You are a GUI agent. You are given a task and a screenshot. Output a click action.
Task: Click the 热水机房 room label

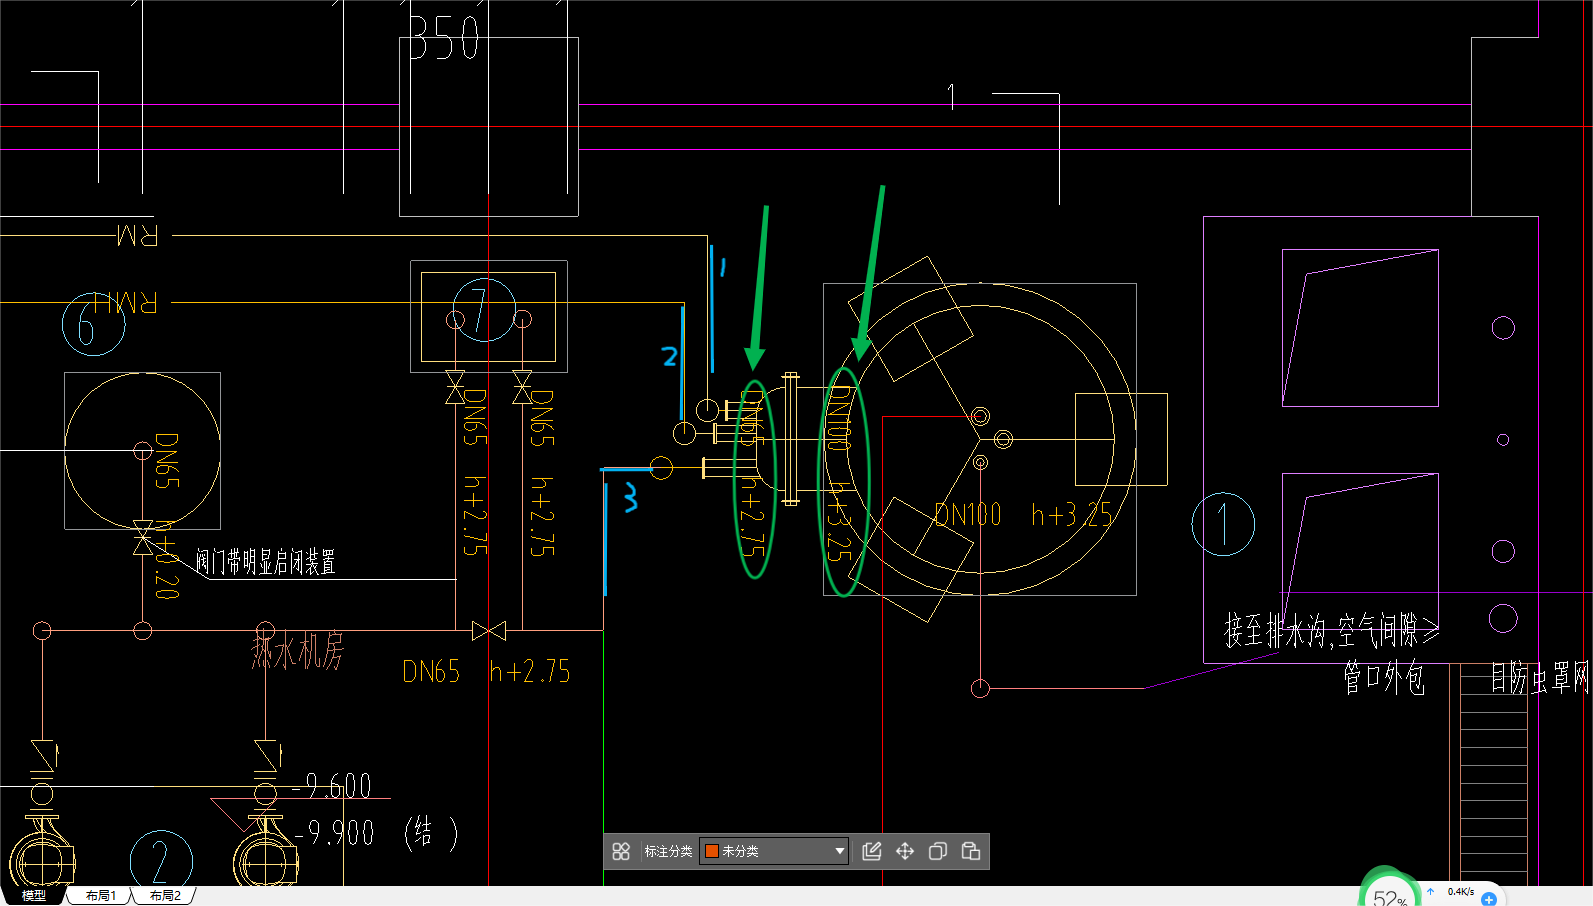point(297,650)
